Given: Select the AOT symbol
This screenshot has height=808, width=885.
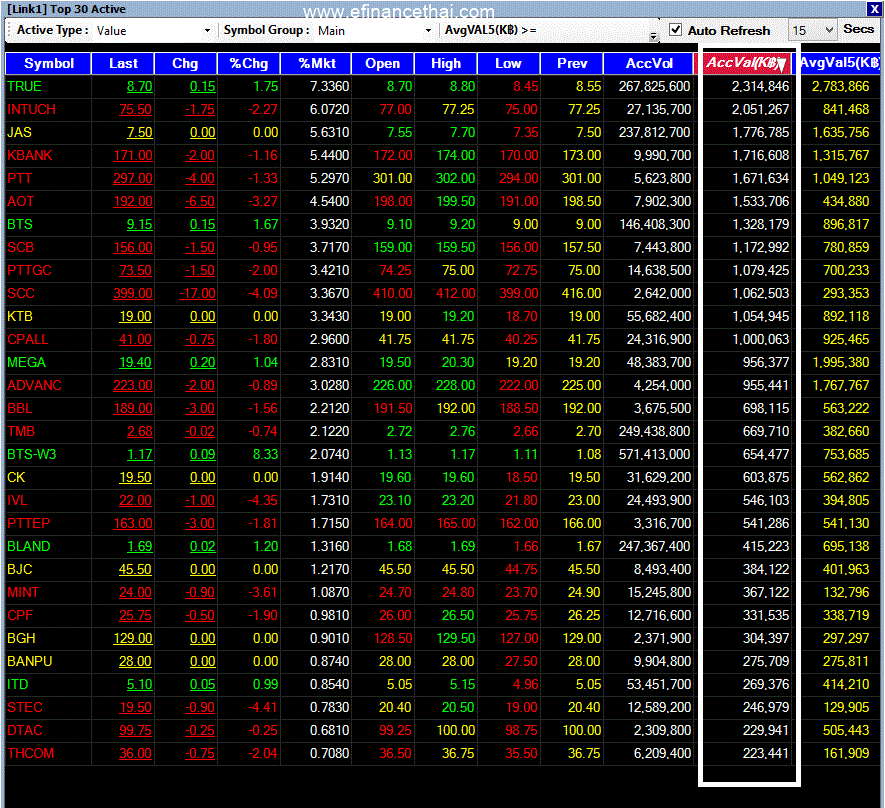Looking at the screenshot, I should pos(20,201).
